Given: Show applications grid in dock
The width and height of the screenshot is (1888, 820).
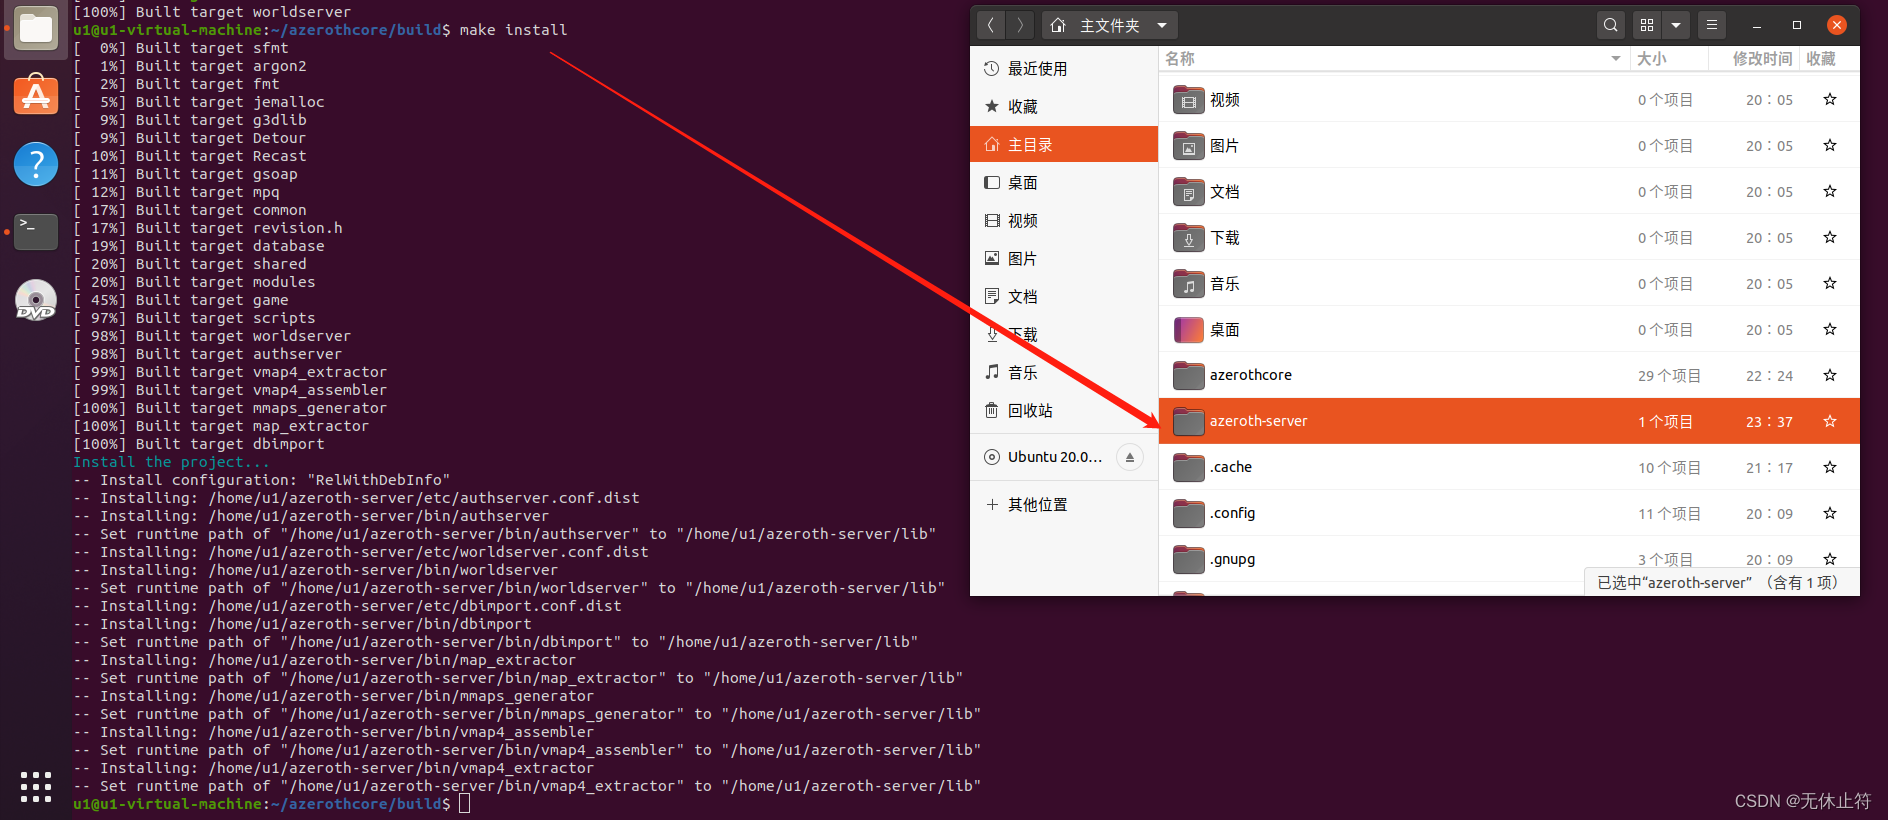Looking at the screenshot, I should (36, 787).
